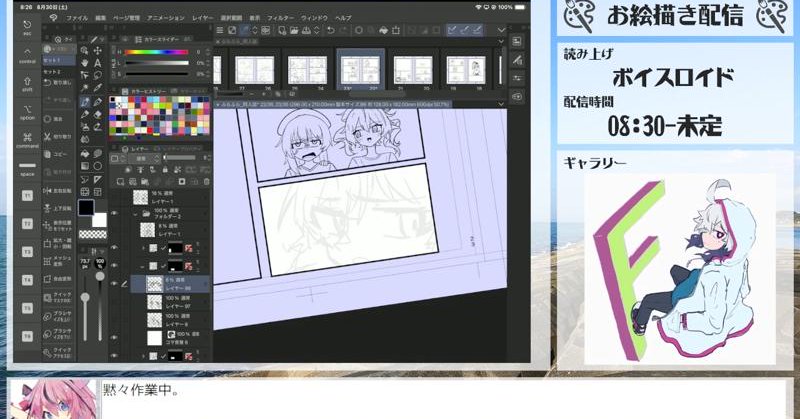Viewport: 800px width, 419px height.
Task: Click 自由変形 free transform quick access
Action: pos(58,279)
